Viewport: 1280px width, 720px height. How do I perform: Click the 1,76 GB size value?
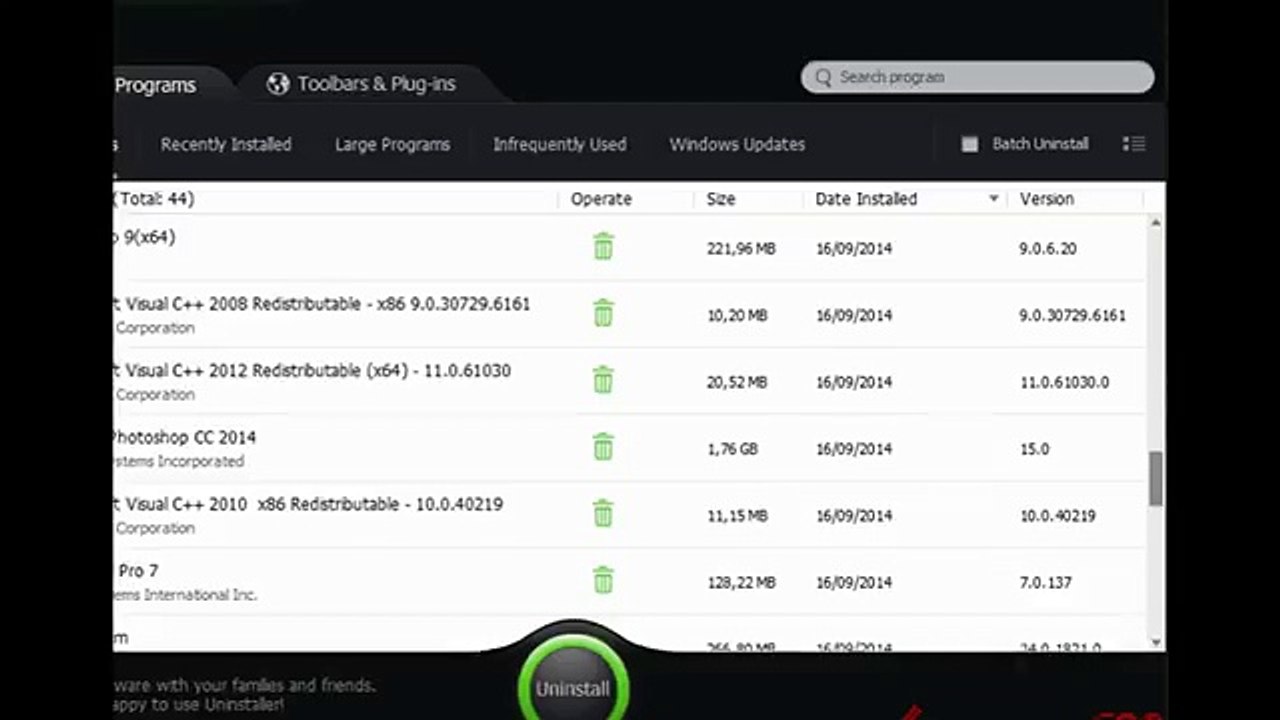click(x=732, y=449)
